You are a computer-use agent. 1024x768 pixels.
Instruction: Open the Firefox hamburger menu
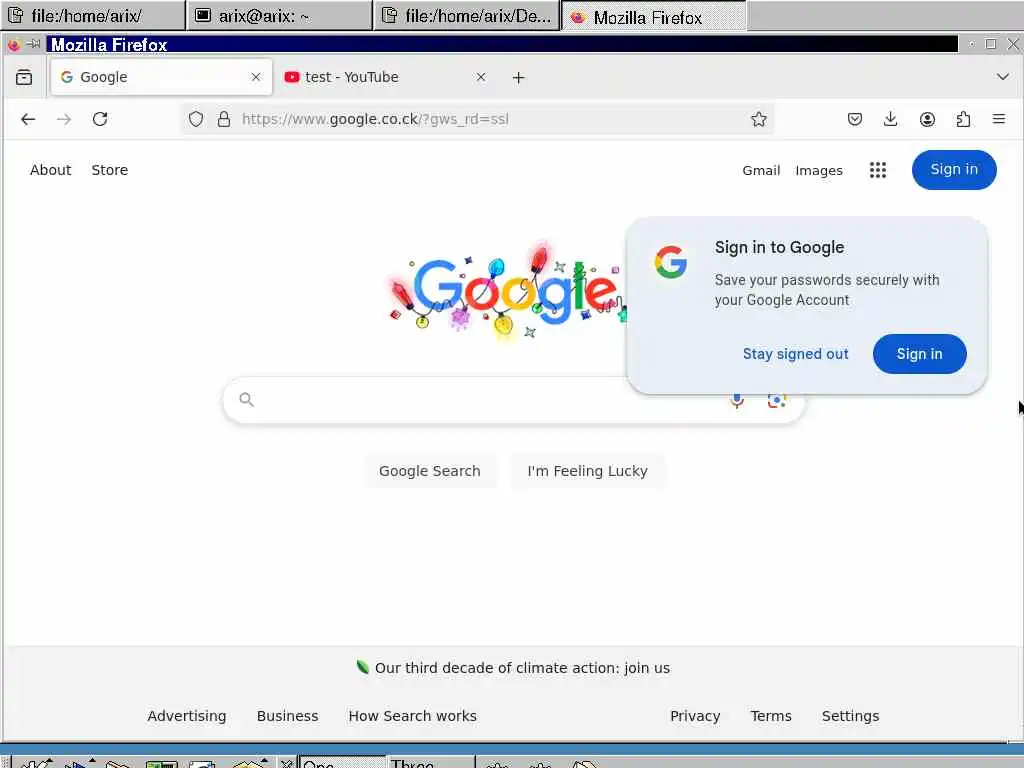(x=999, y=120)
